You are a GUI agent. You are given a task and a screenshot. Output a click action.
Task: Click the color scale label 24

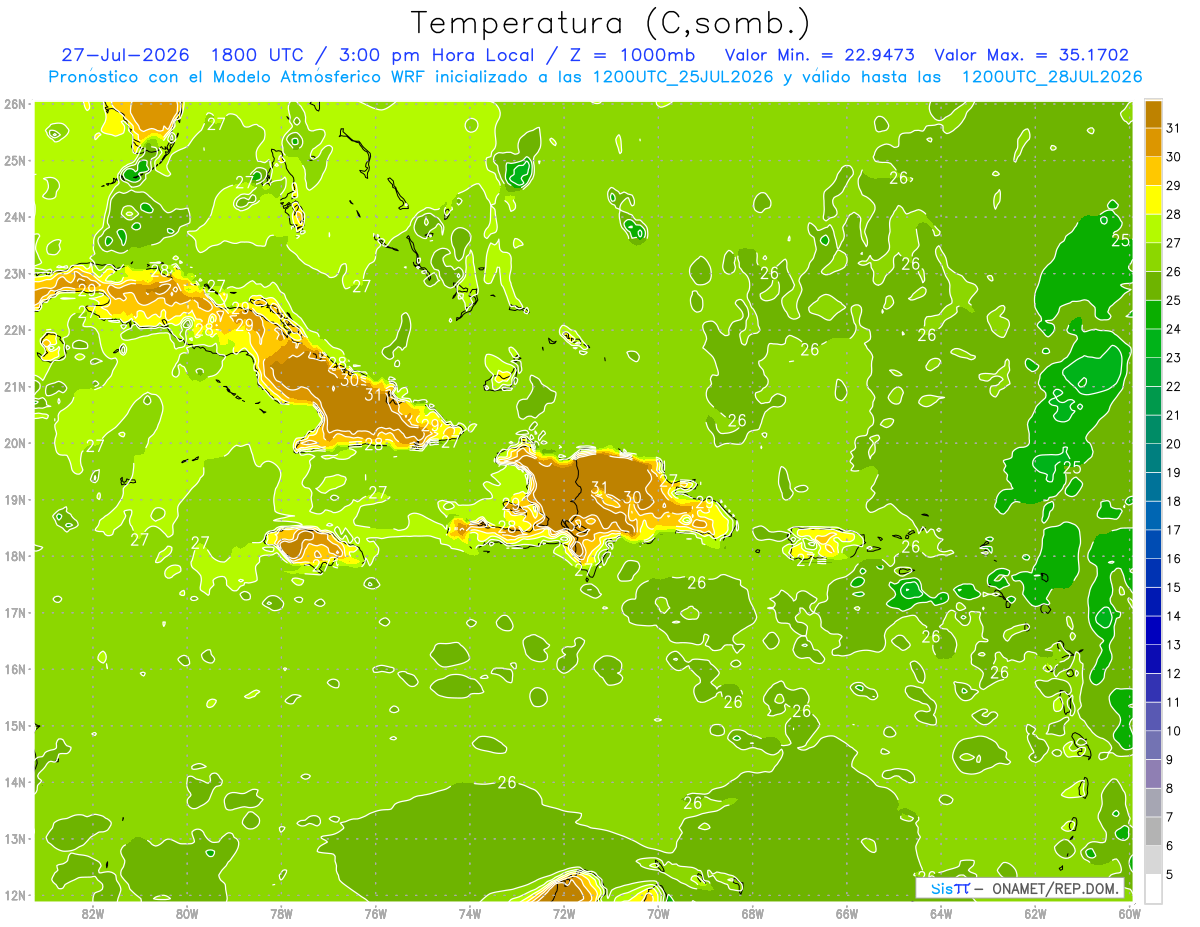pos(1174,329)
